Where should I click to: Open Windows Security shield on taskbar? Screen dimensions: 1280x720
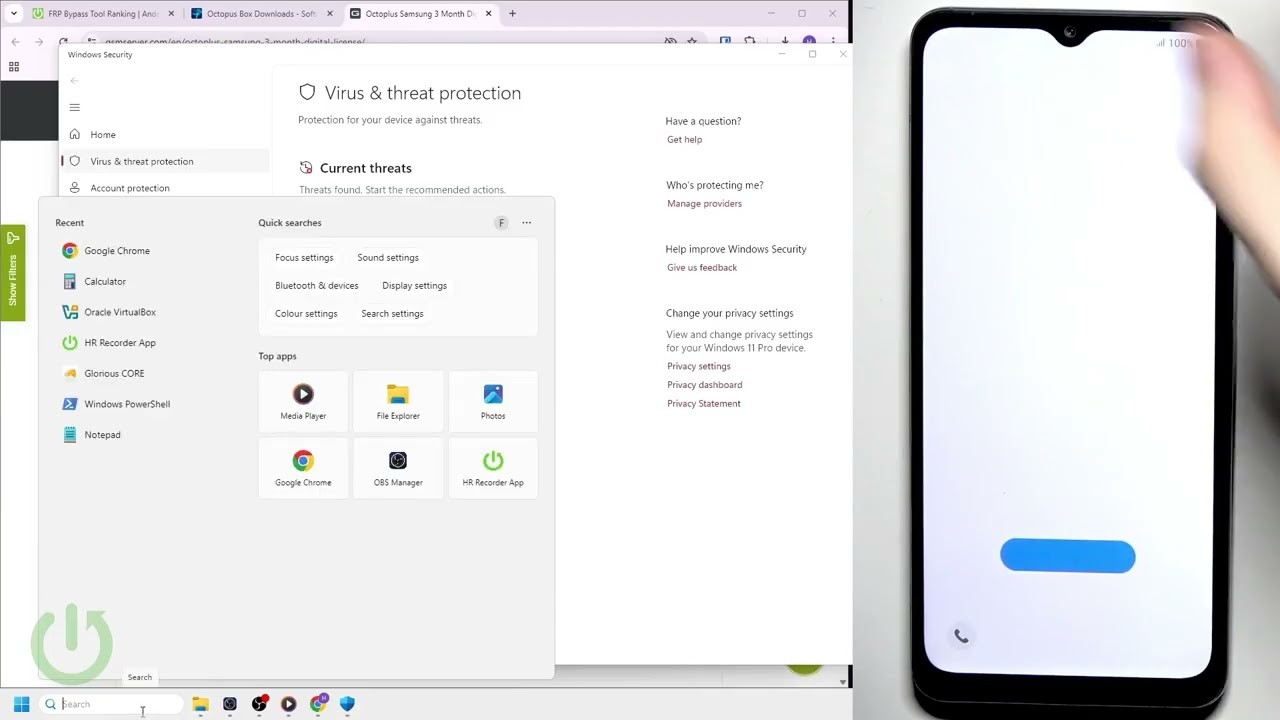click(347, 704)
